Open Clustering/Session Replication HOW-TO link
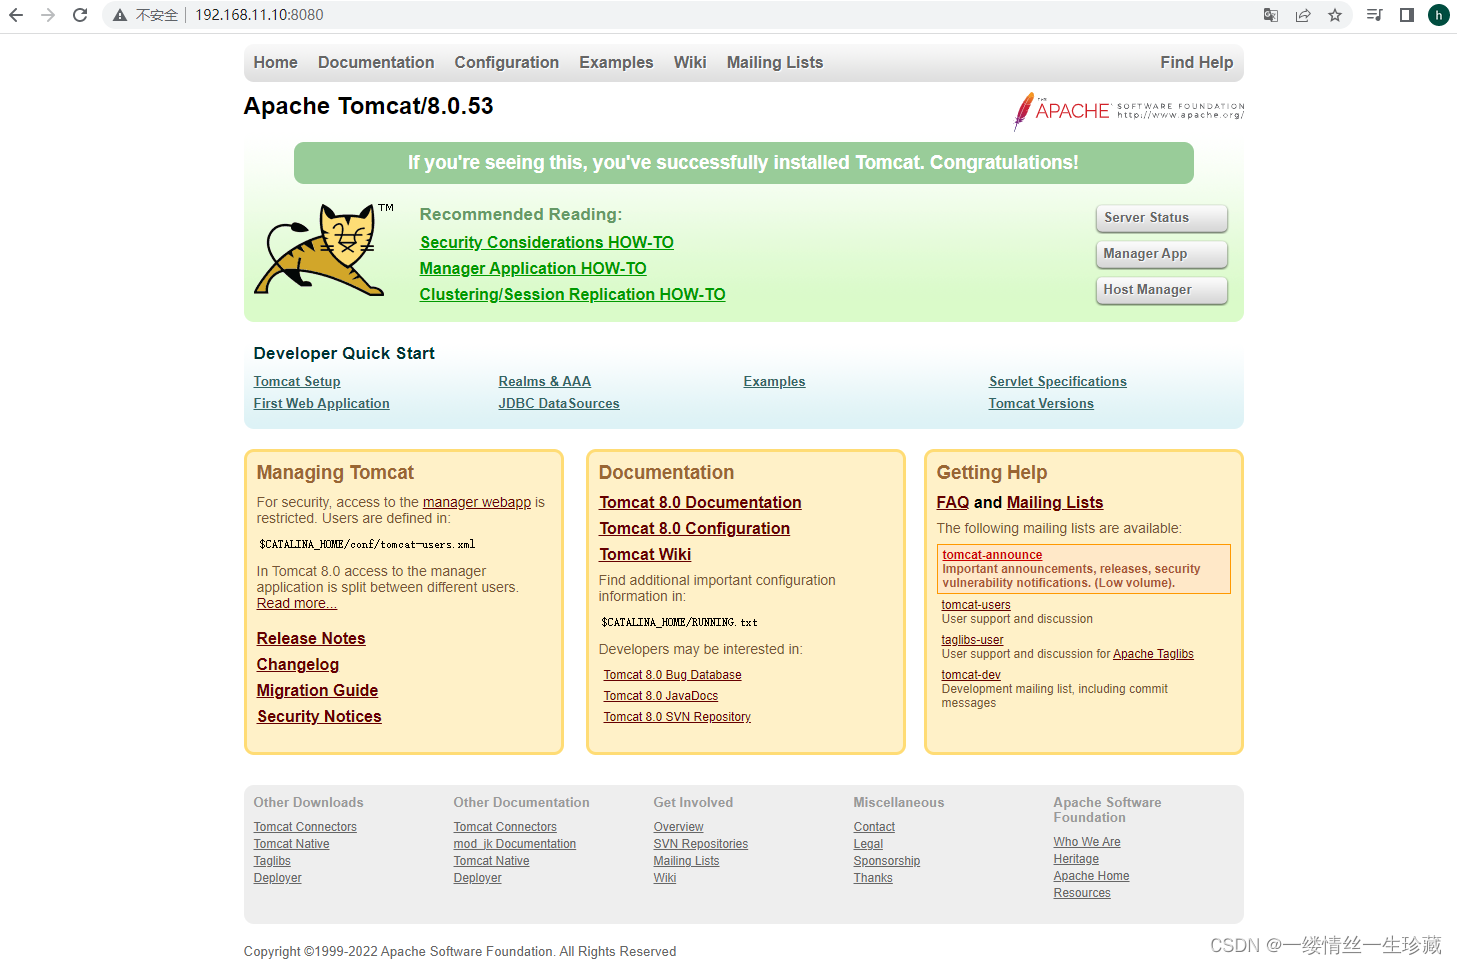Image resolution: width=1457 pixels, height=965 pixels. pyautogui.click(x=572, y=294)
